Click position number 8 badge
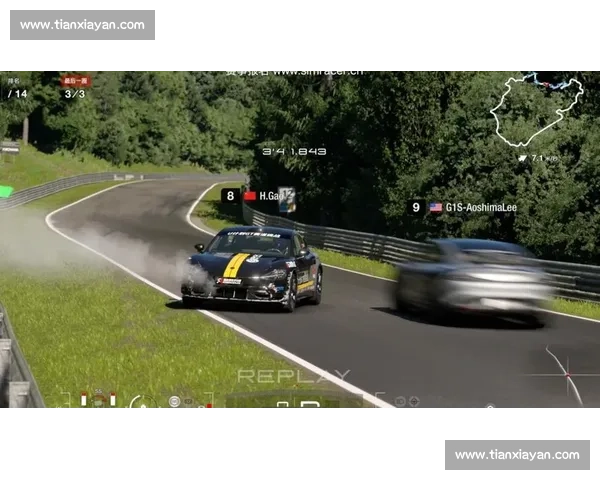600x480 pixels. point(230,196)
